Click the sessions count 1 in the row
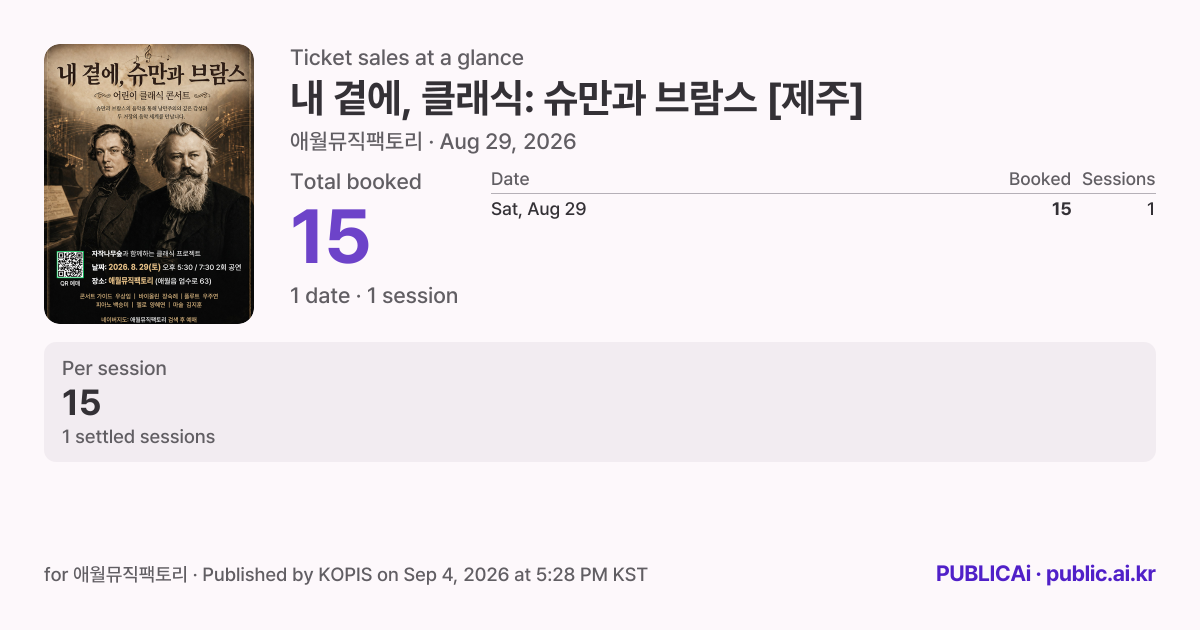Image resolution: width=1200 pixels, height=630 pixels. (x=1151, y=209)
